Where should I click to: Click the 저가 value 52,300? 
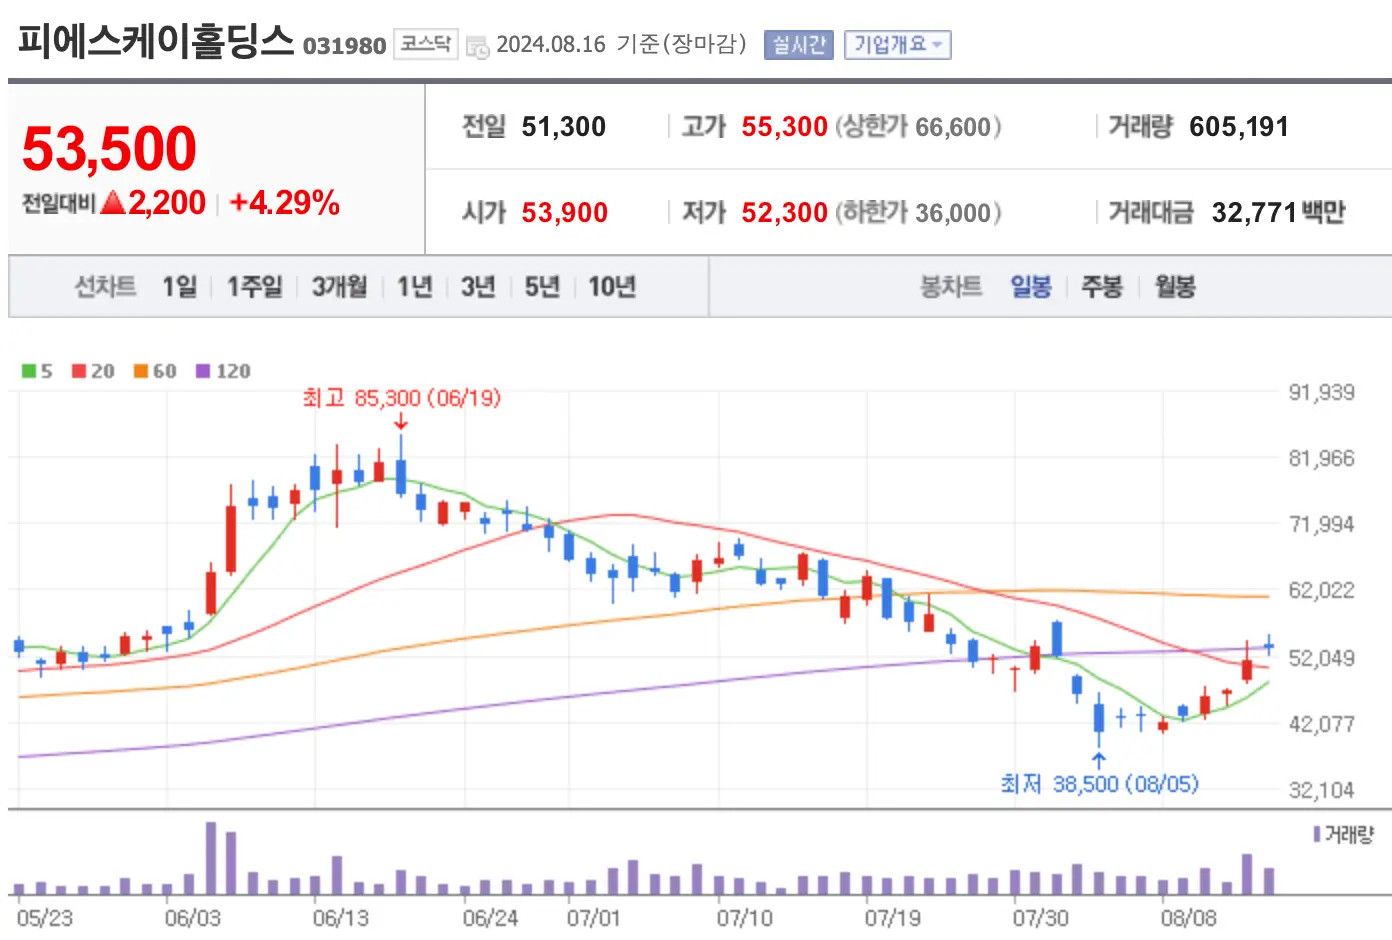coord(784,213)
